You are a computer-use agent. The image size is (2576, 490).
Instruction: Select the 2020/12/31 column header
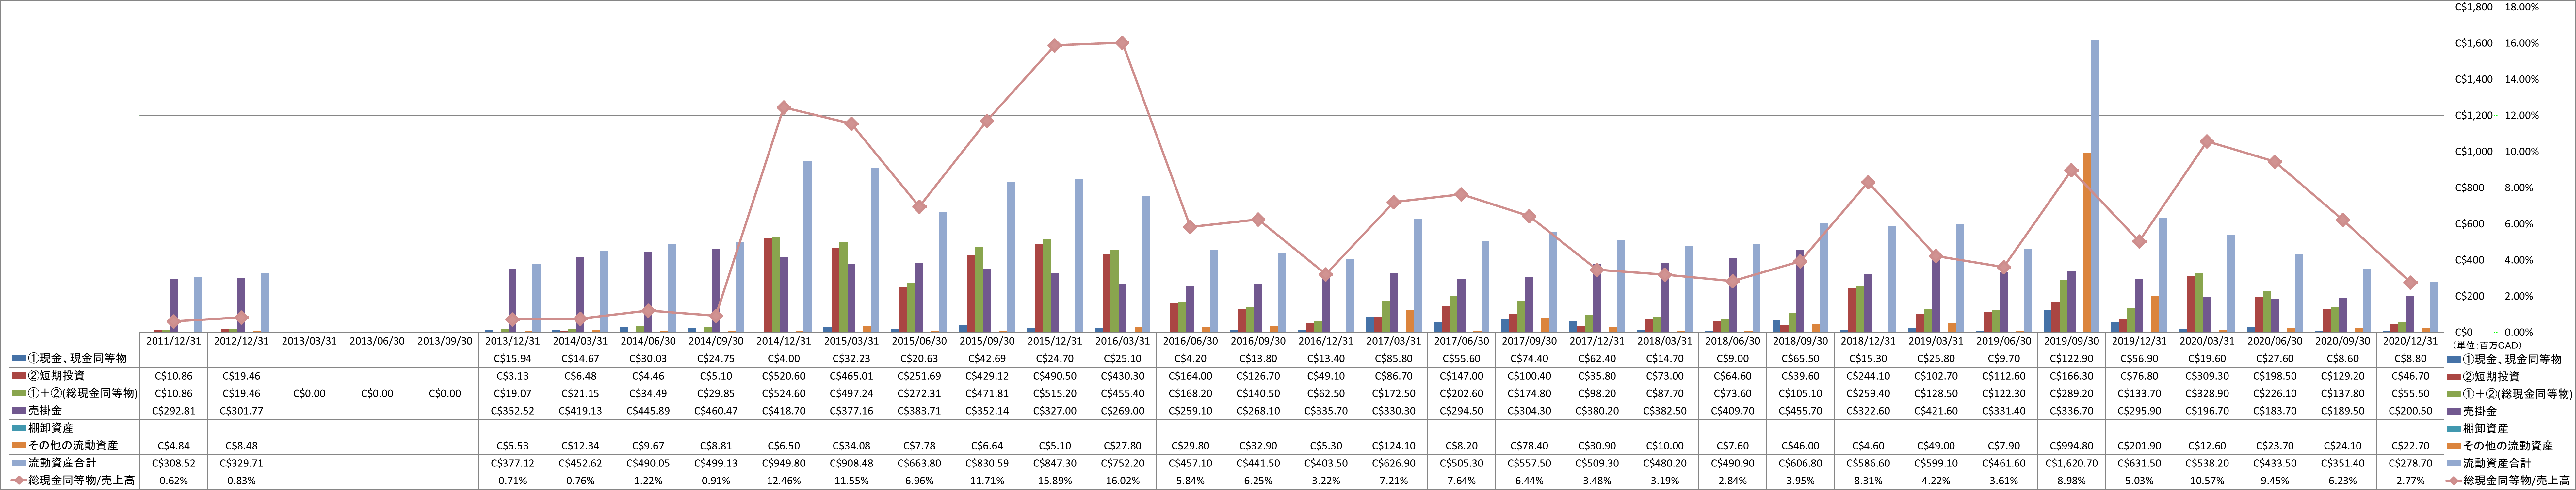2410,341
